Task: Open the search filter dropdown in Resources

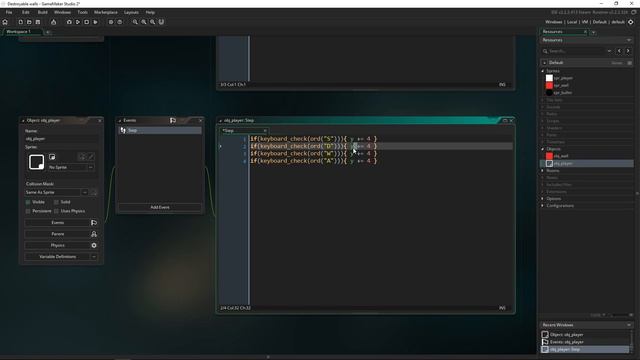Action: tap(609, 51)
